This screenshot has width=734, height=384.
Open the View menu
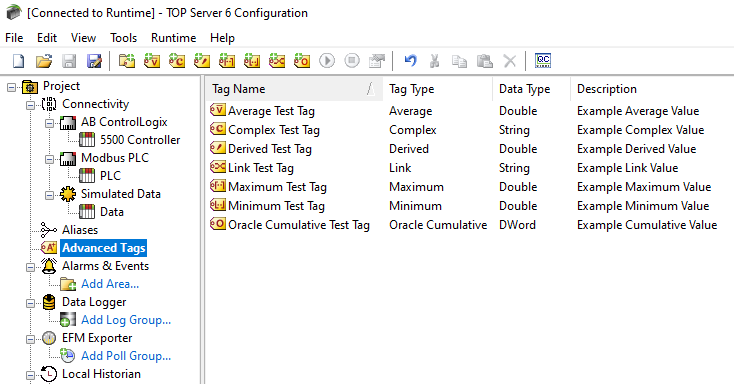click(83, 38)
